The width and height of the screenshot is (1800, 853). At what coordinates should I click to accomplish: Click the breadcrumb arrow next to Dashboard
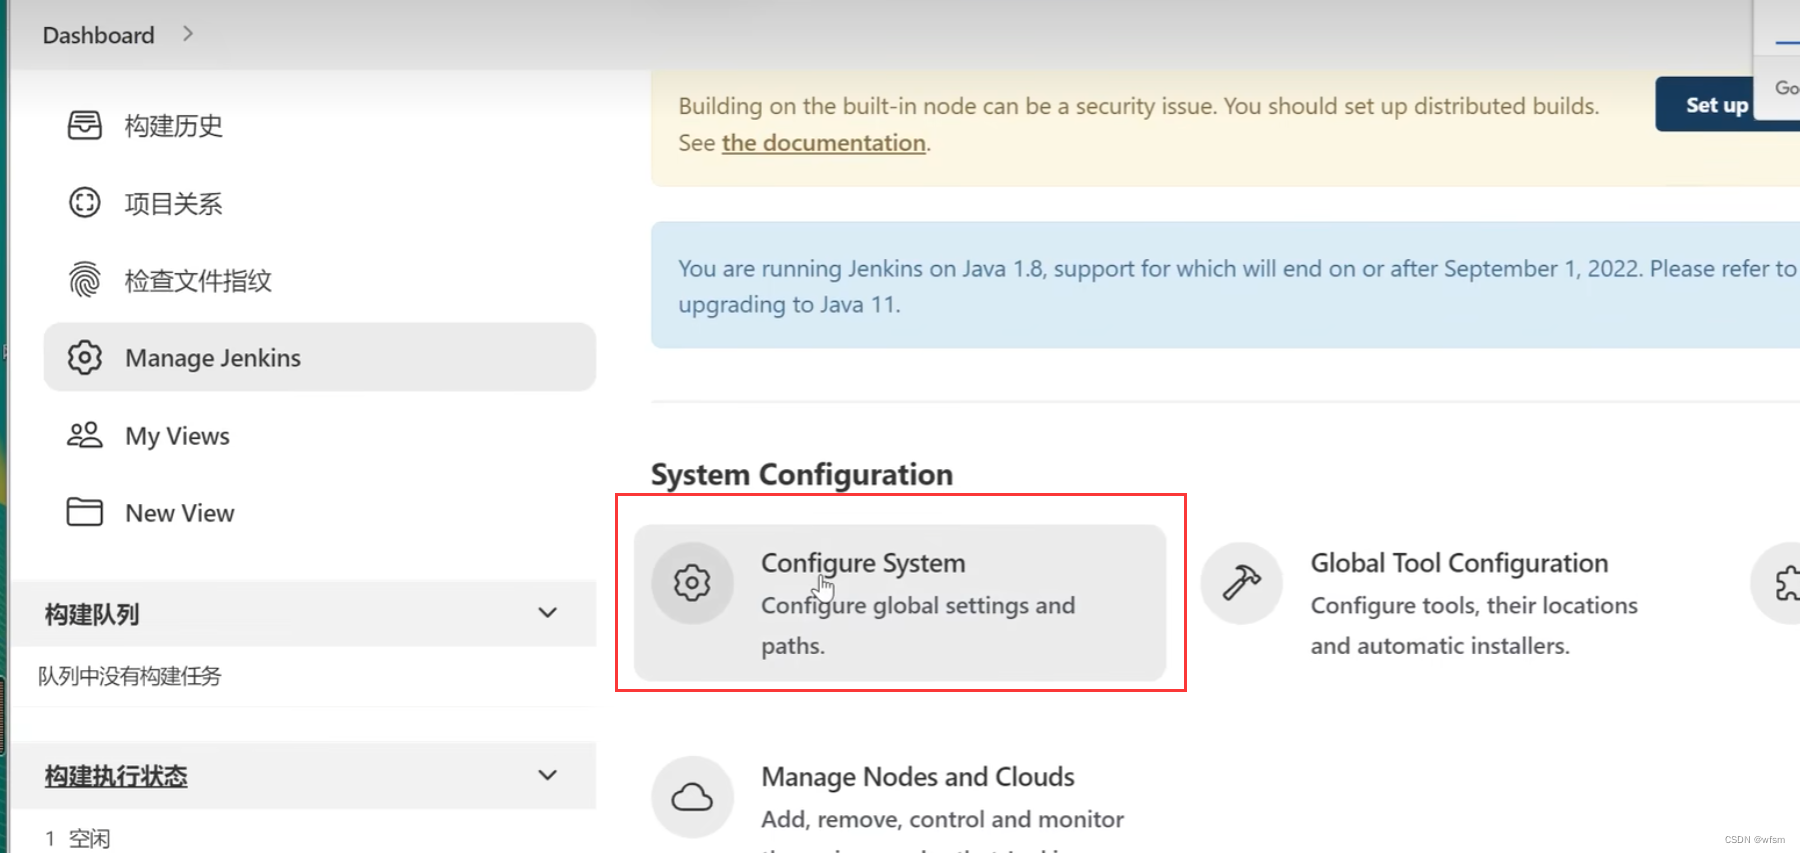coord(188,34)
